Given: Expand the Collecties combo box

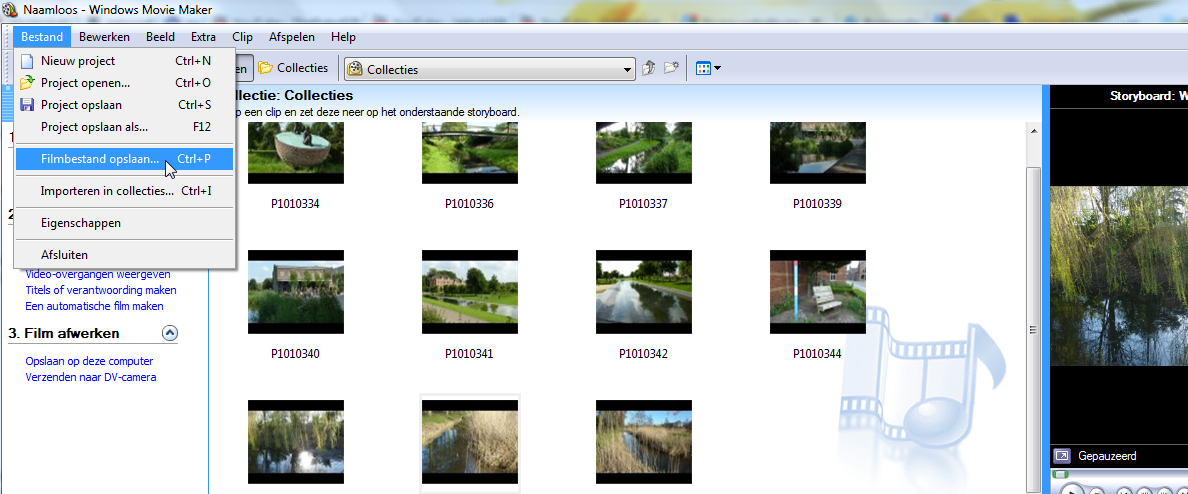Looking at the screenshot, I should pos(628,70).
